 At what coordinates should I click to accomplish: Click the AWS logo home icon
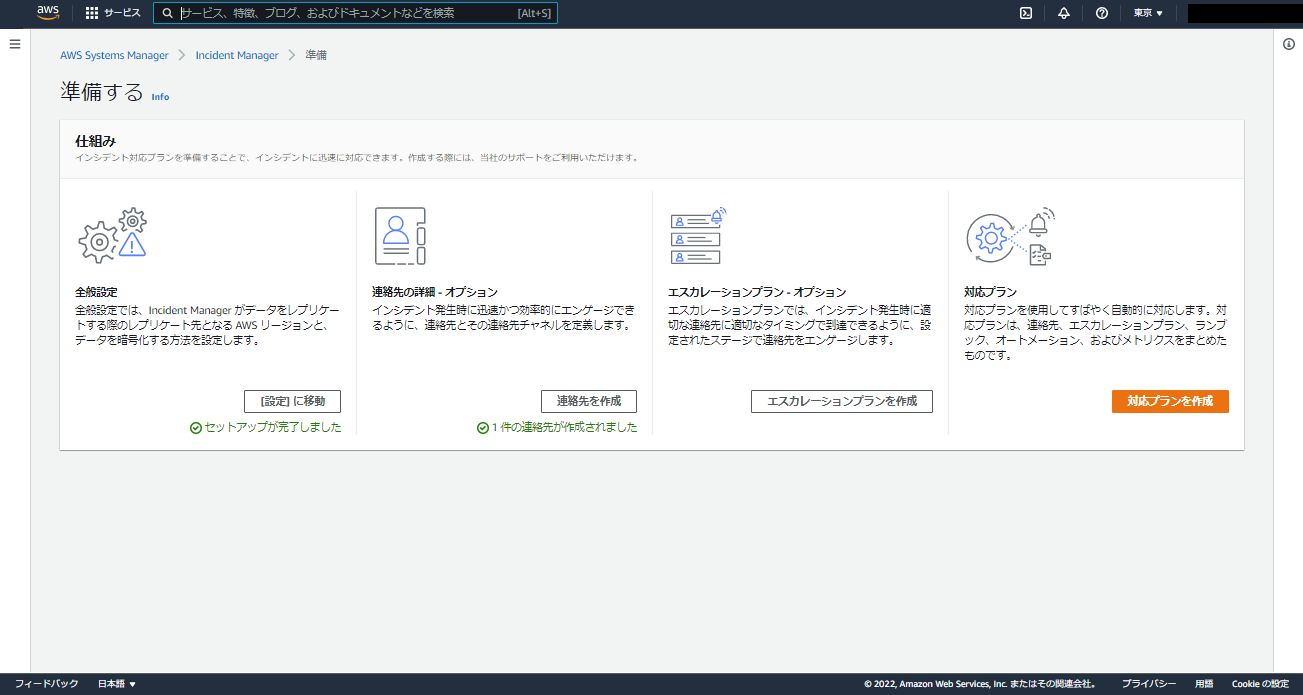pyautogui.click(x=48, y=13)
